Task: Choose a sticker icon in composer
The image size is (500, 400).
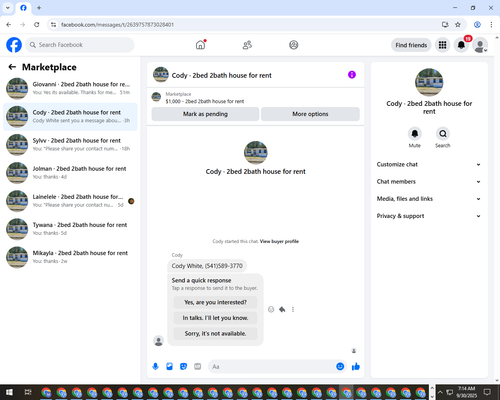Action: pyautogui.click(x=183, y=367)
